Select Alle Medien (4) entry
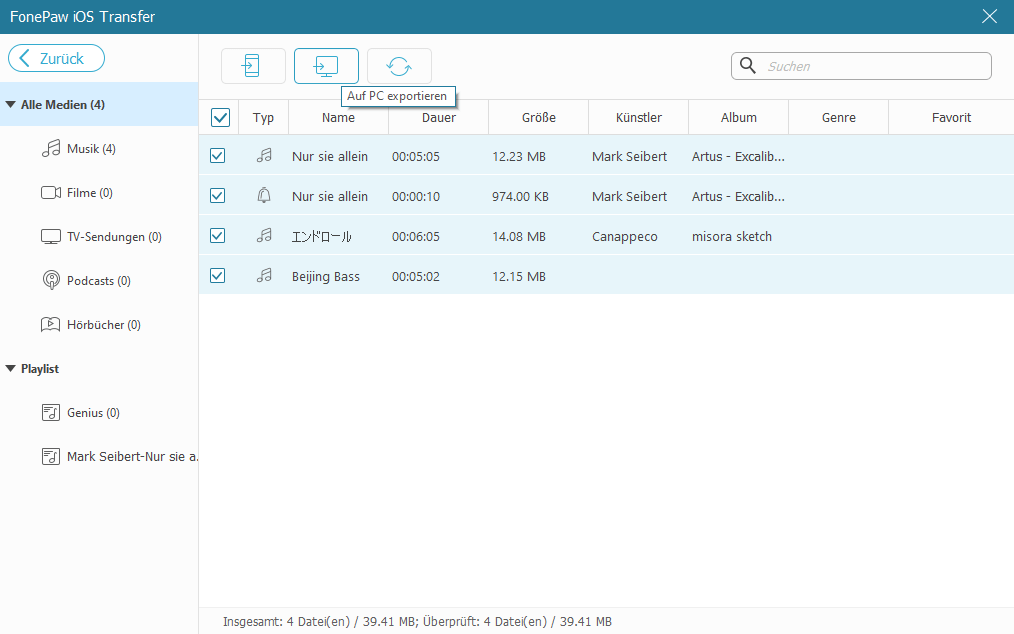The height and width of the screenshot is (634, 1014). (x=99, y=104)
